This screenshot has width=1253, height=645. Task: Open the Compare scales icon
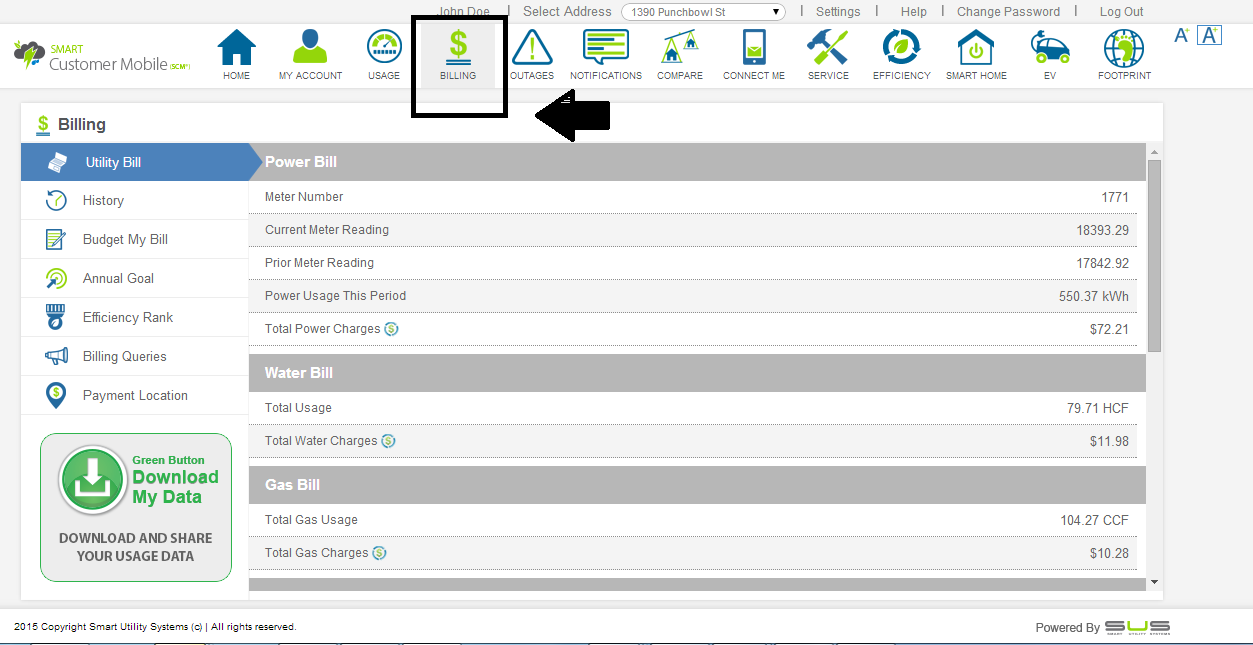click(680, 54)
